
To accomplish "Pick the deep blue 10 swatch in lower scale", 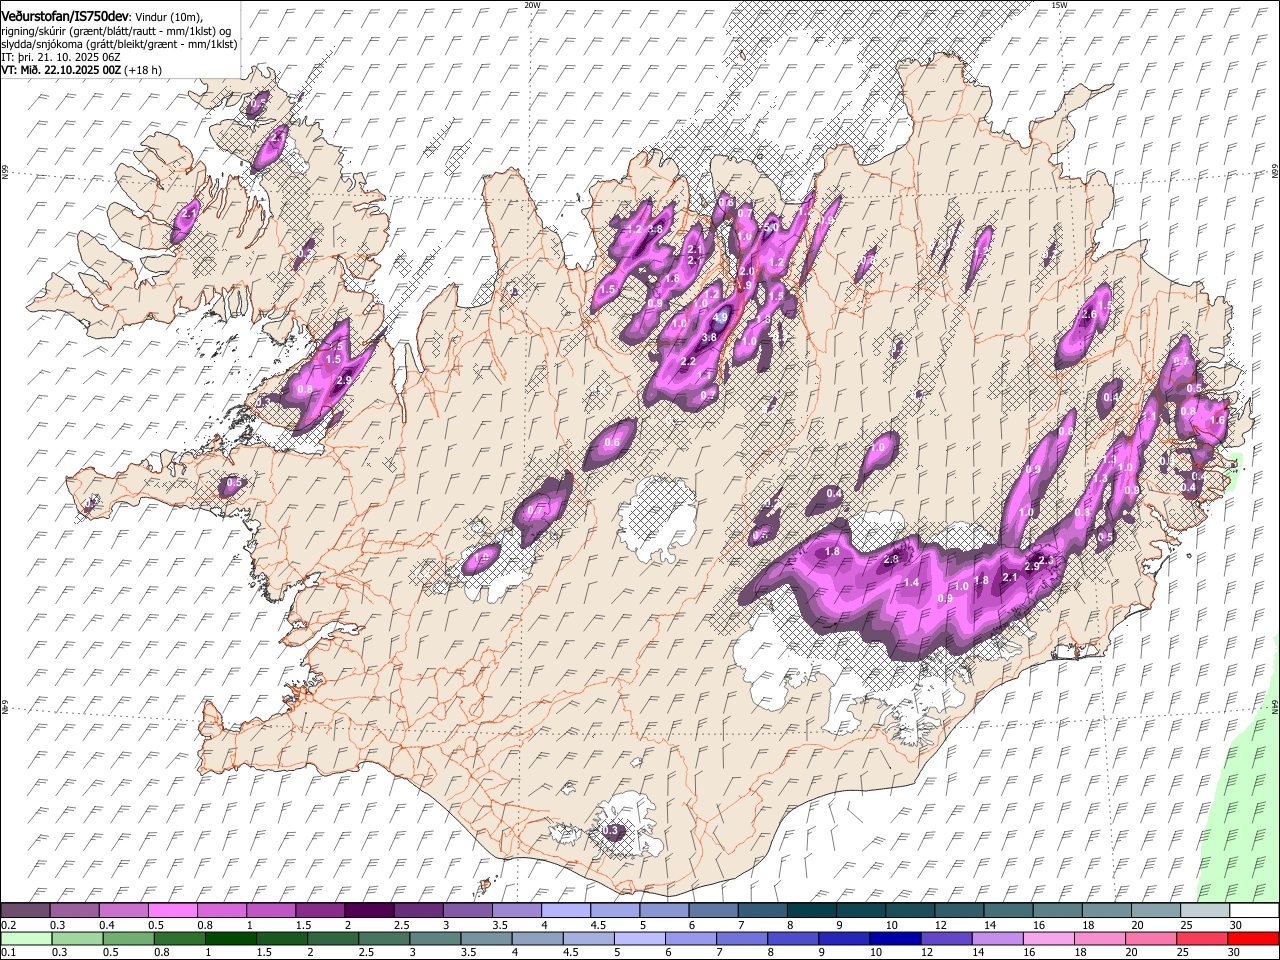I will coord(895,938).
